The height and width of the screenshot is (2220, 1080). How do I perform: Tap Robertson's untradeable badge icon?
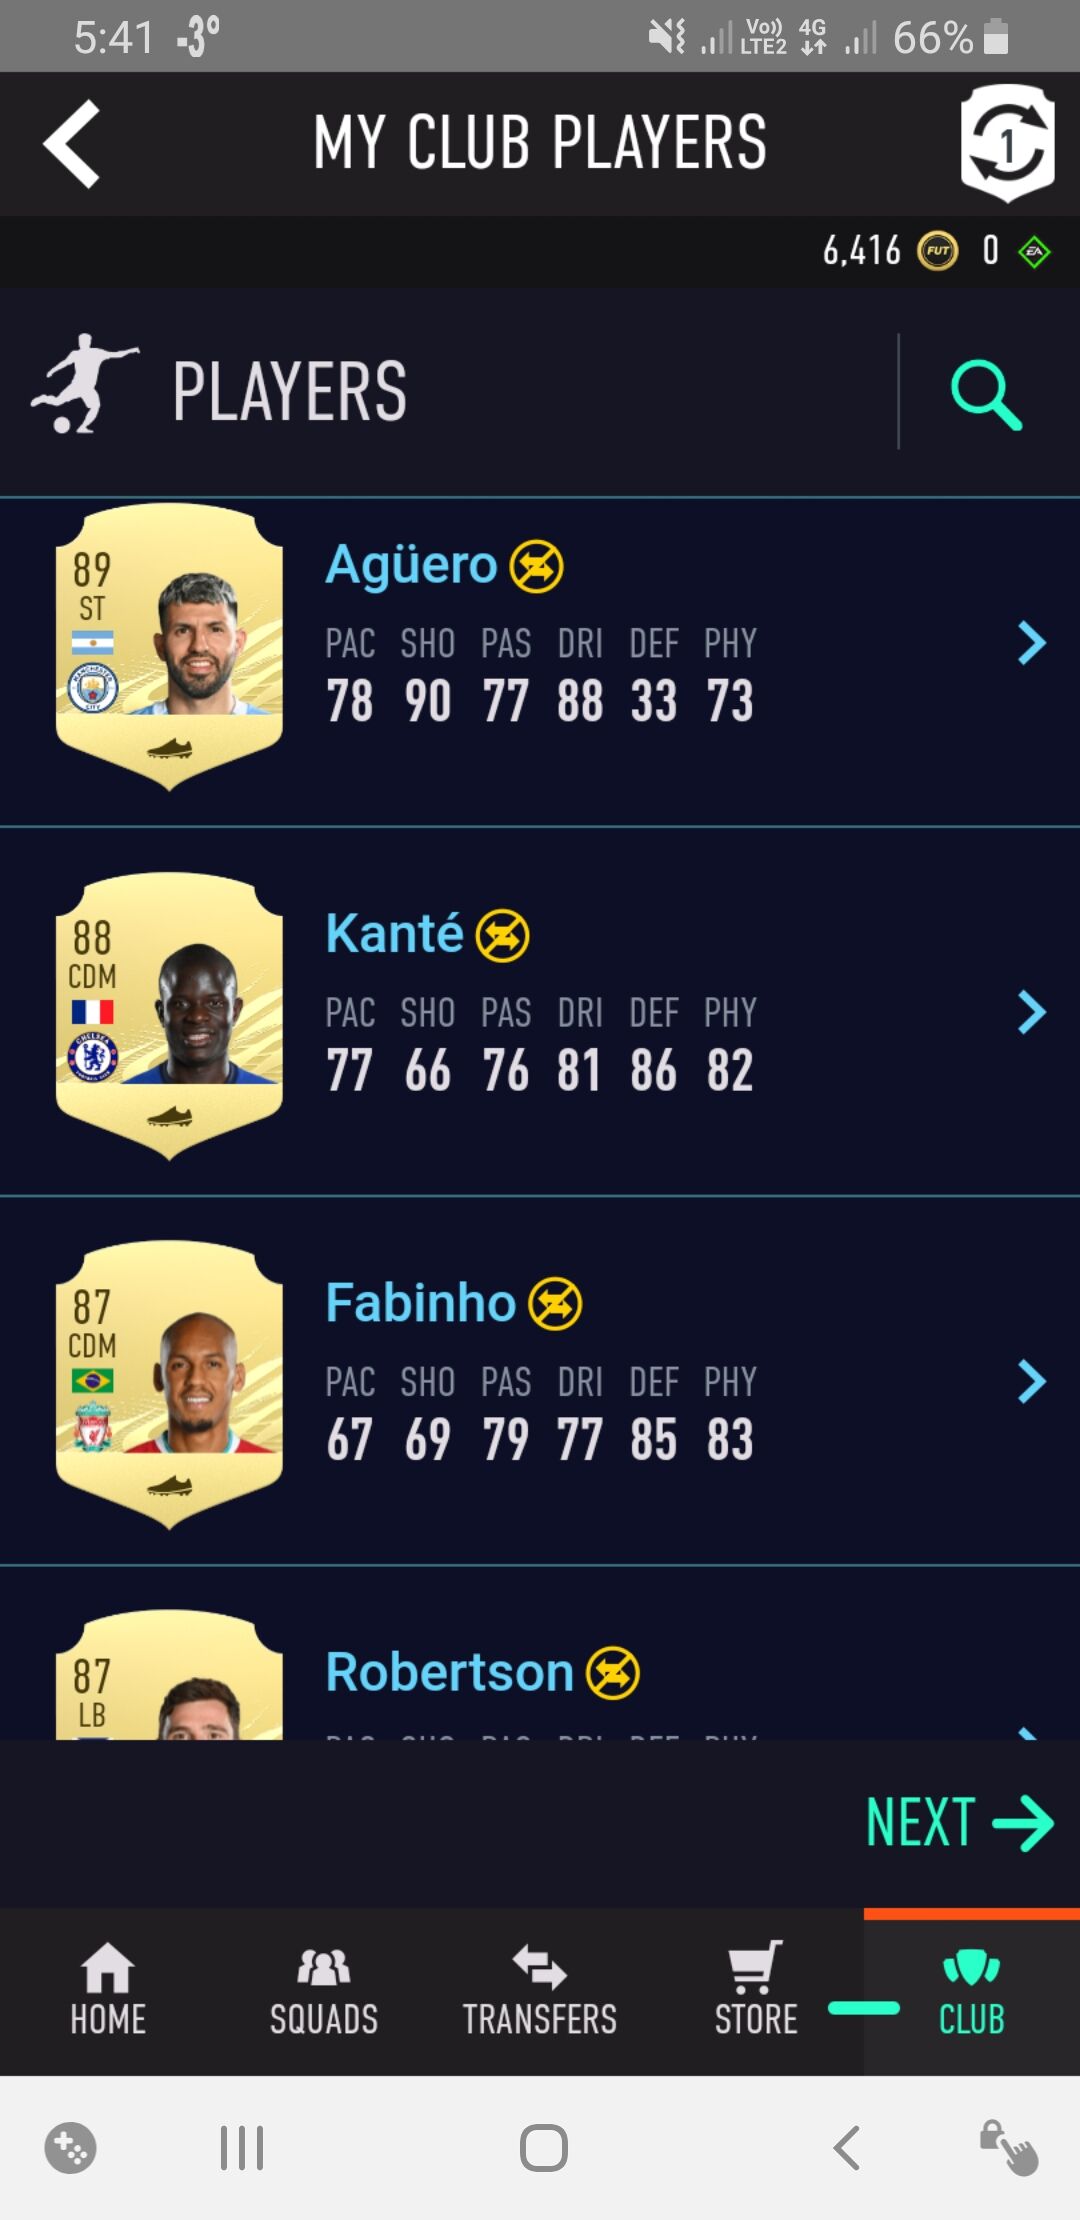click(612, 1673)
